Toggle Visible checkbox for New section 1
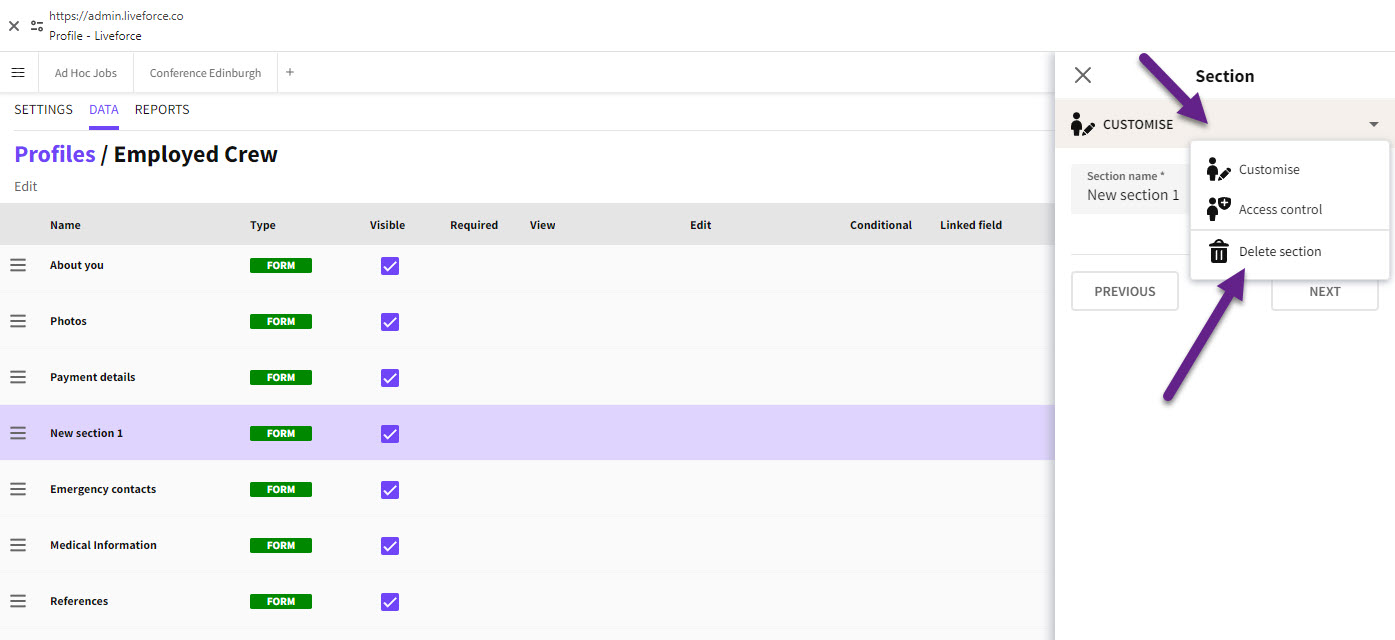Viewport: 1395px width, 640px height. pyautogui.click(x=390, y=433)
